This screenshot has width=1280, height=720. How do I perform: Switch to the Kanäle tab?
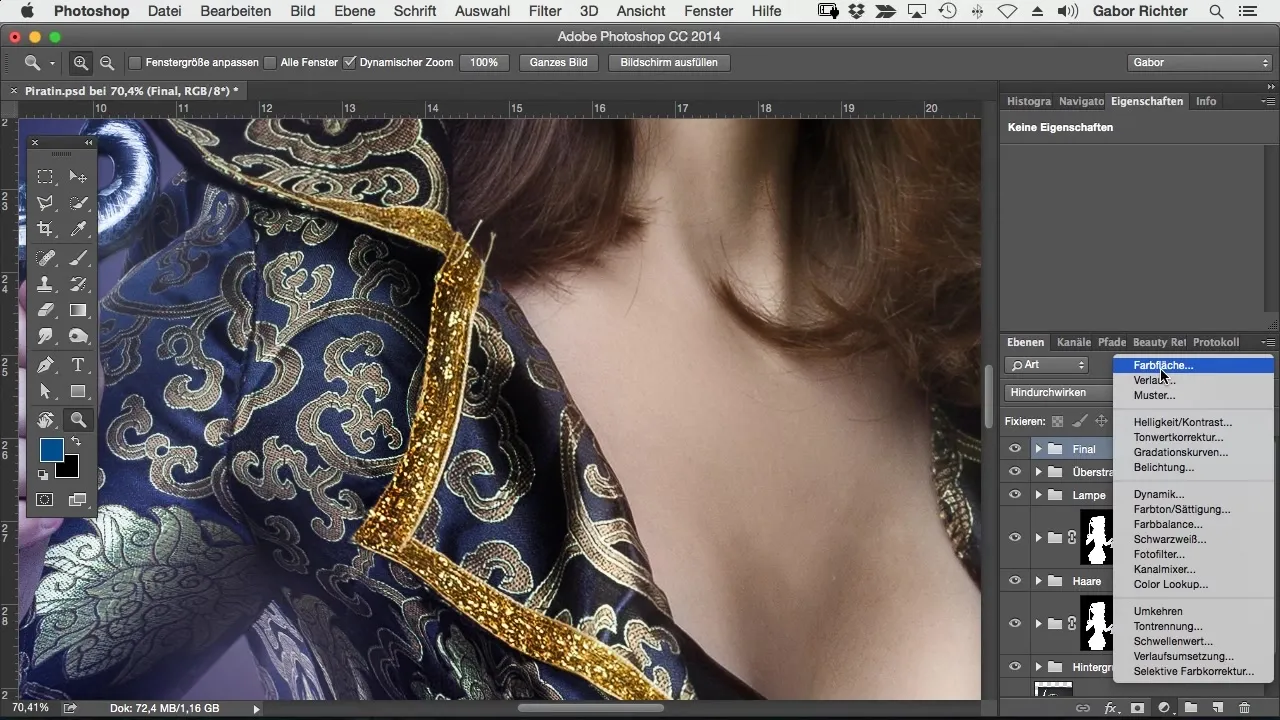click(1073, 342)
